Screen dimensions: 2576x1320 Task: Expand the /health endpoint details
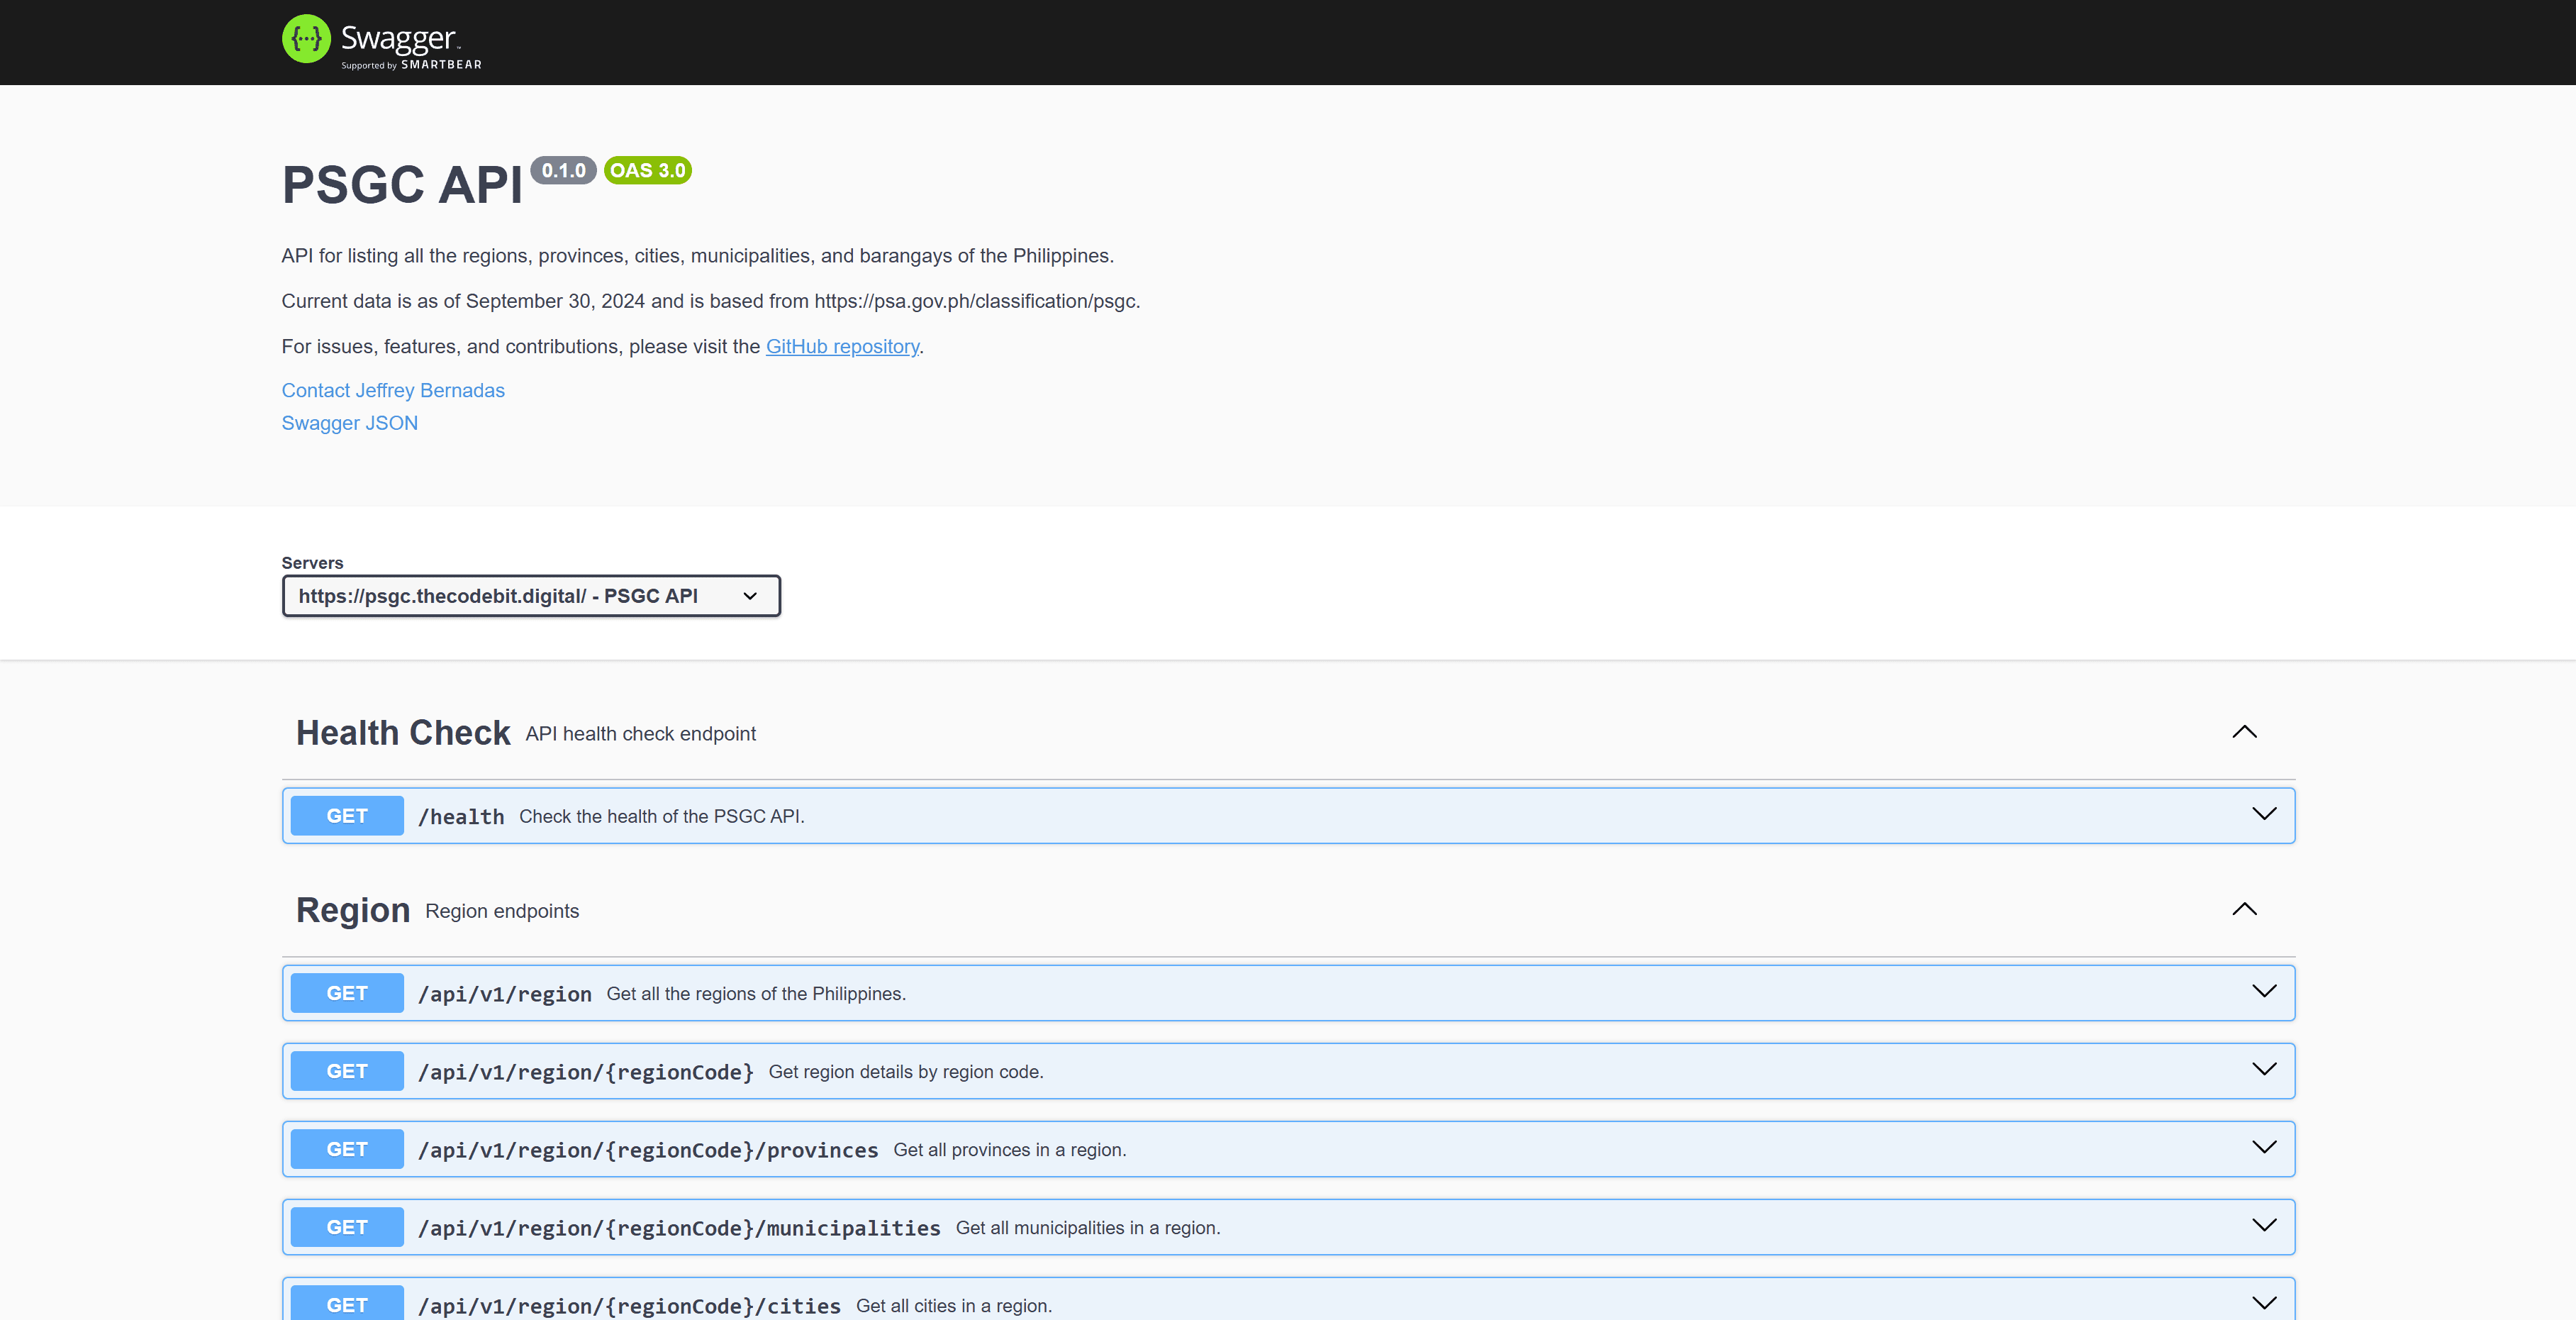tap(2264, 814)
